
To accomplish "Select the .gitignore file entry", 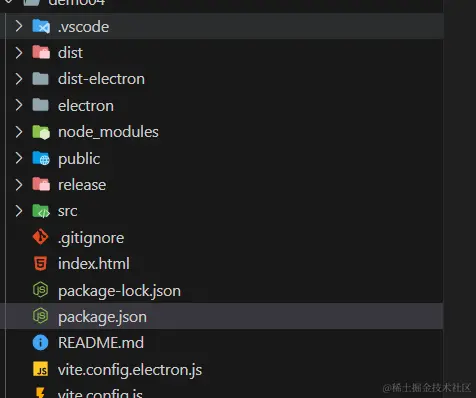I will pos(222,237).
